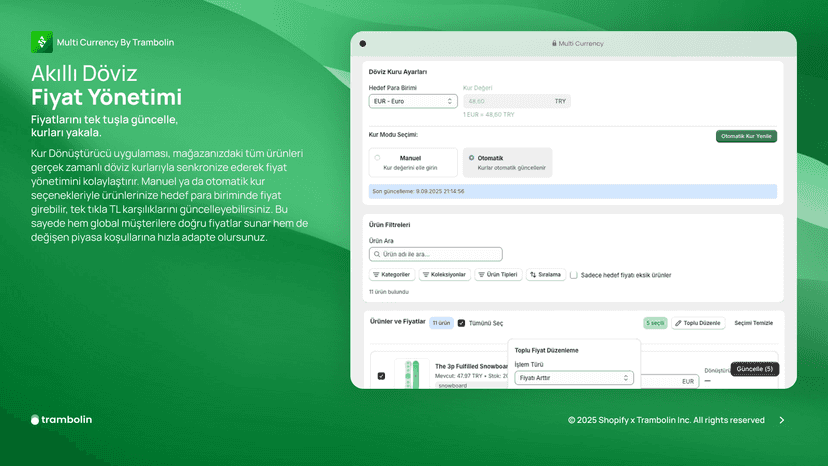The width and height of the screenshot is (828, 466).
Task: Click the Multi Currency green app logo
Action: point(42,42)
